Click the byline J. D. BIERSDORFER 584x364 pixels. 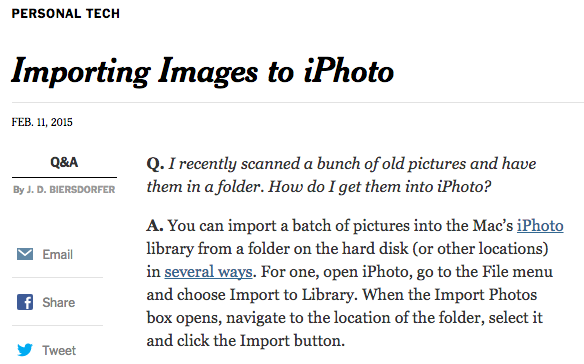[x=71, y=190]
